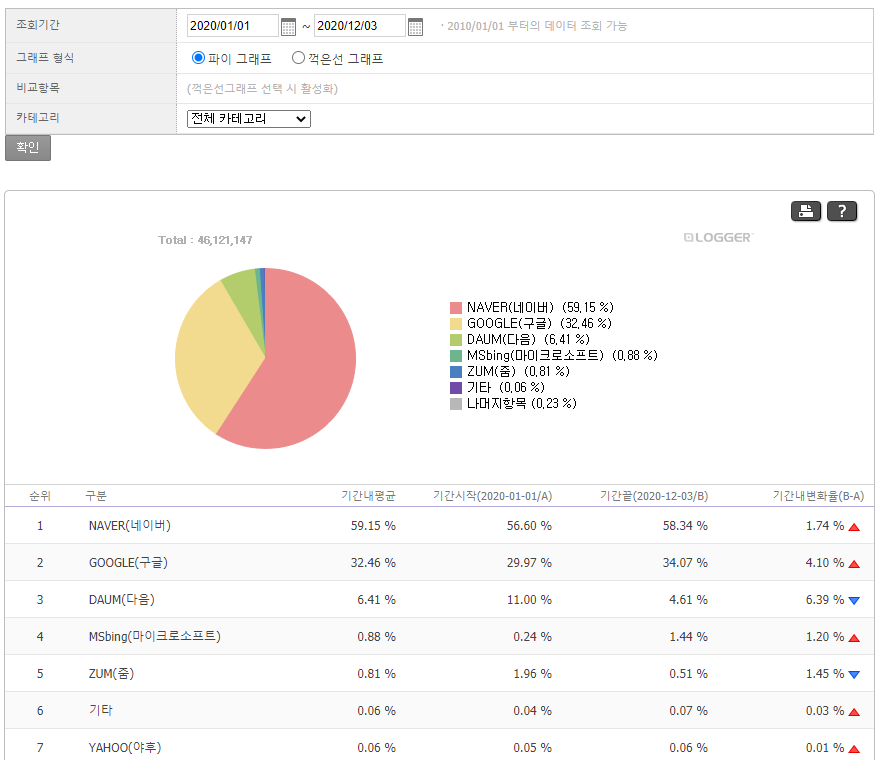This screenshot has height=760, width=879.
Task: Select the 꺾은선 그래프 radio button
Action: point(298,58)
